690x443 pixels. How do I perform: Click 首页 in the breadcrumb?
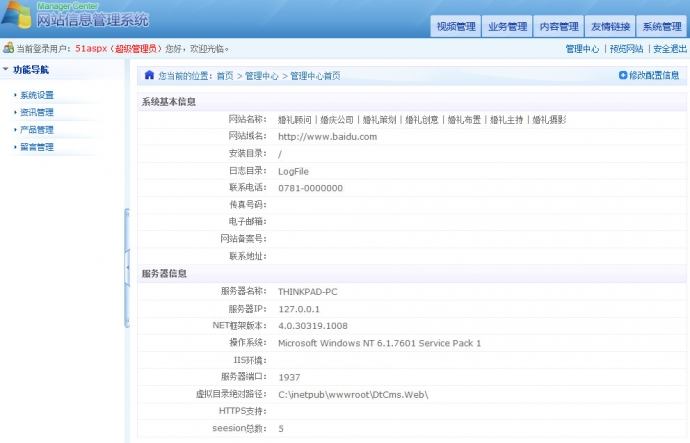(x=225, y=76)
